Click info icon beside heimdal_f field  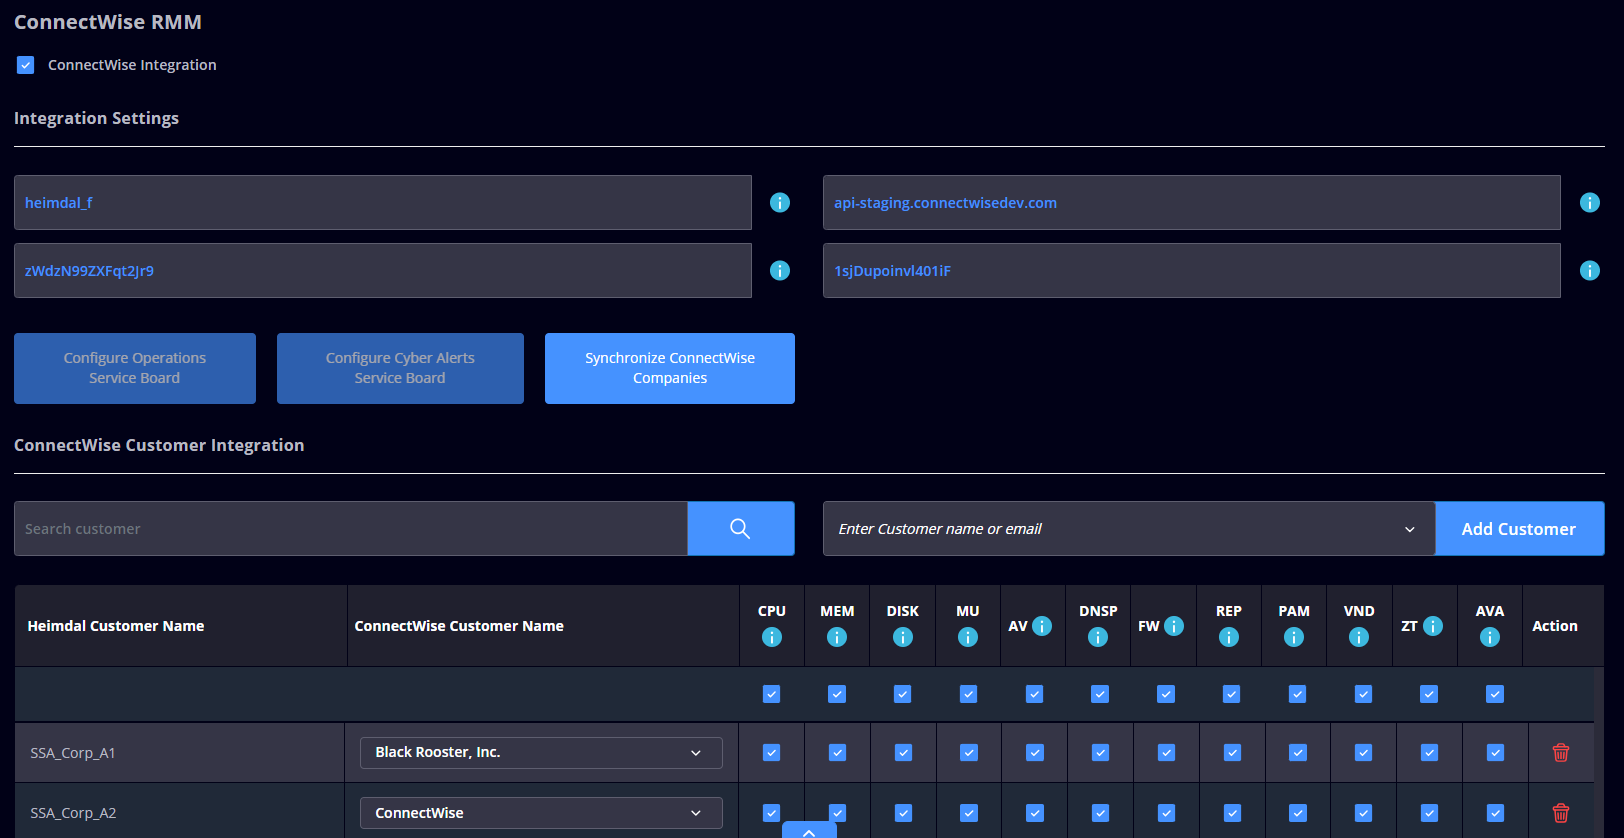coord(780,203)
